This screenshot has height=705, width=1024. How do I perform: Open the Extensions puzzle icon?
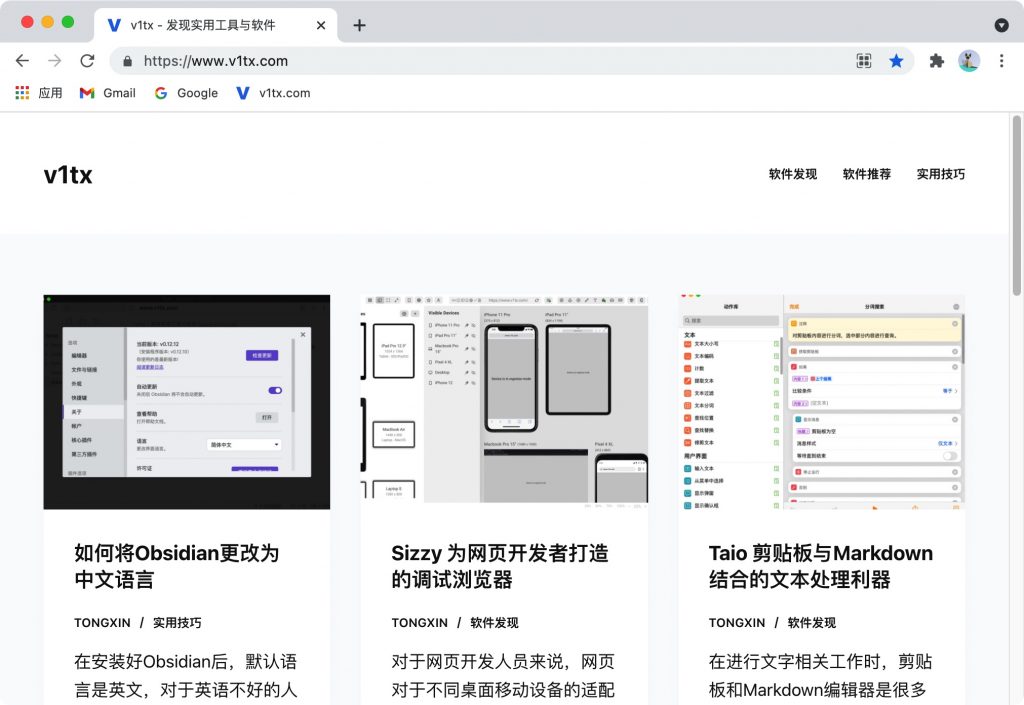point(936,61)
